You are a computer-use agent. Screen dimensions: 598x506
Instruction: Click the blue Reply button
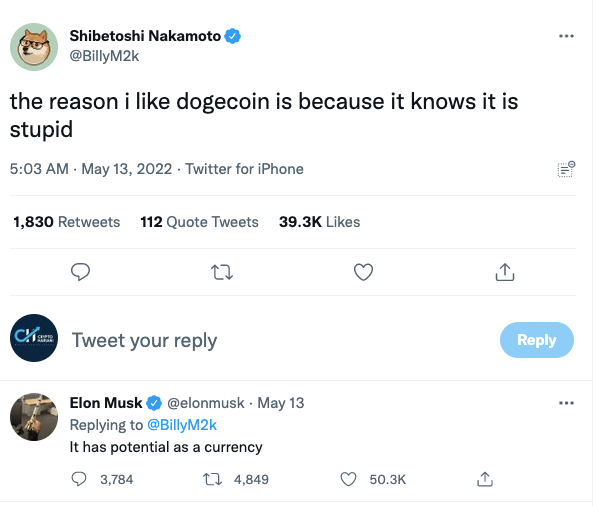[537, 340]
